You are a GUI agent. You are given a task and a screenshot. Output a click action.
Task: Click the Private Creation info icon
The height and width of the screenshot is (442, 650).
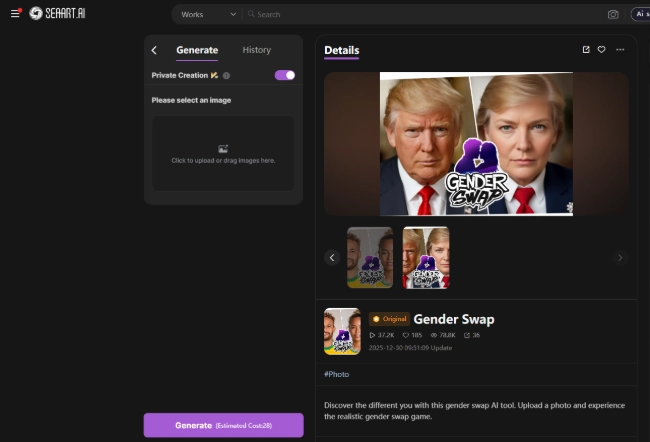pos(226,75)
